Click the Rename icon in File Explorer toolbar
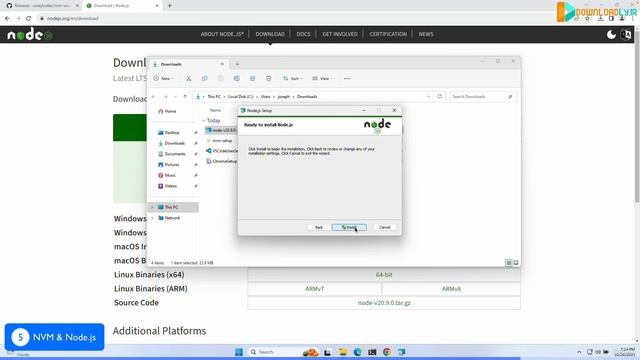 click(236, 78)
